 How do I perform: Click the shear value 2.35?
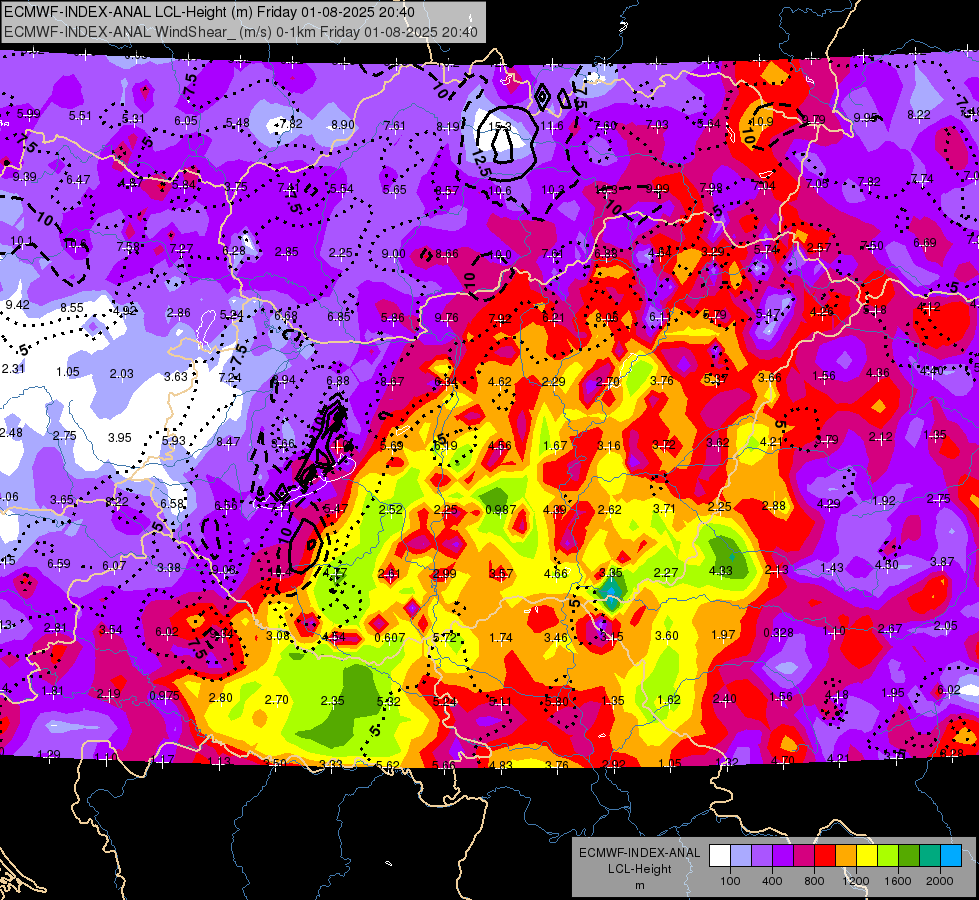(x=332, y=701)
